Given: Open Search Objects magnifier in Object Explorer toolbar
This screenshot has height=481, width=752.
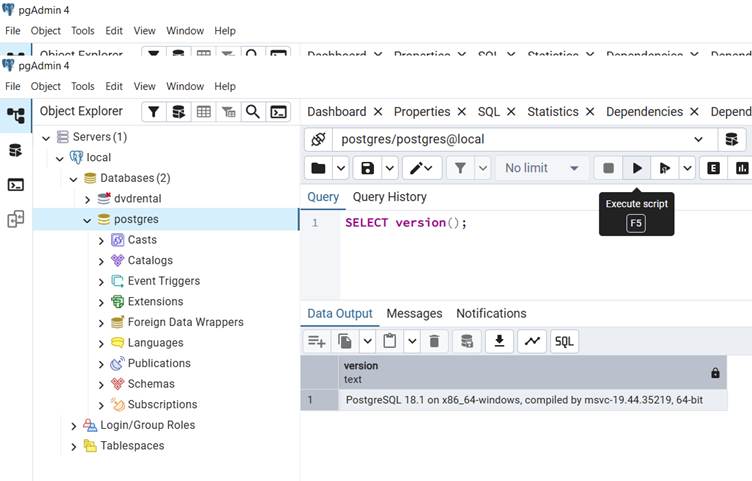Looking at the screenshot, I should tap(253, 112).
